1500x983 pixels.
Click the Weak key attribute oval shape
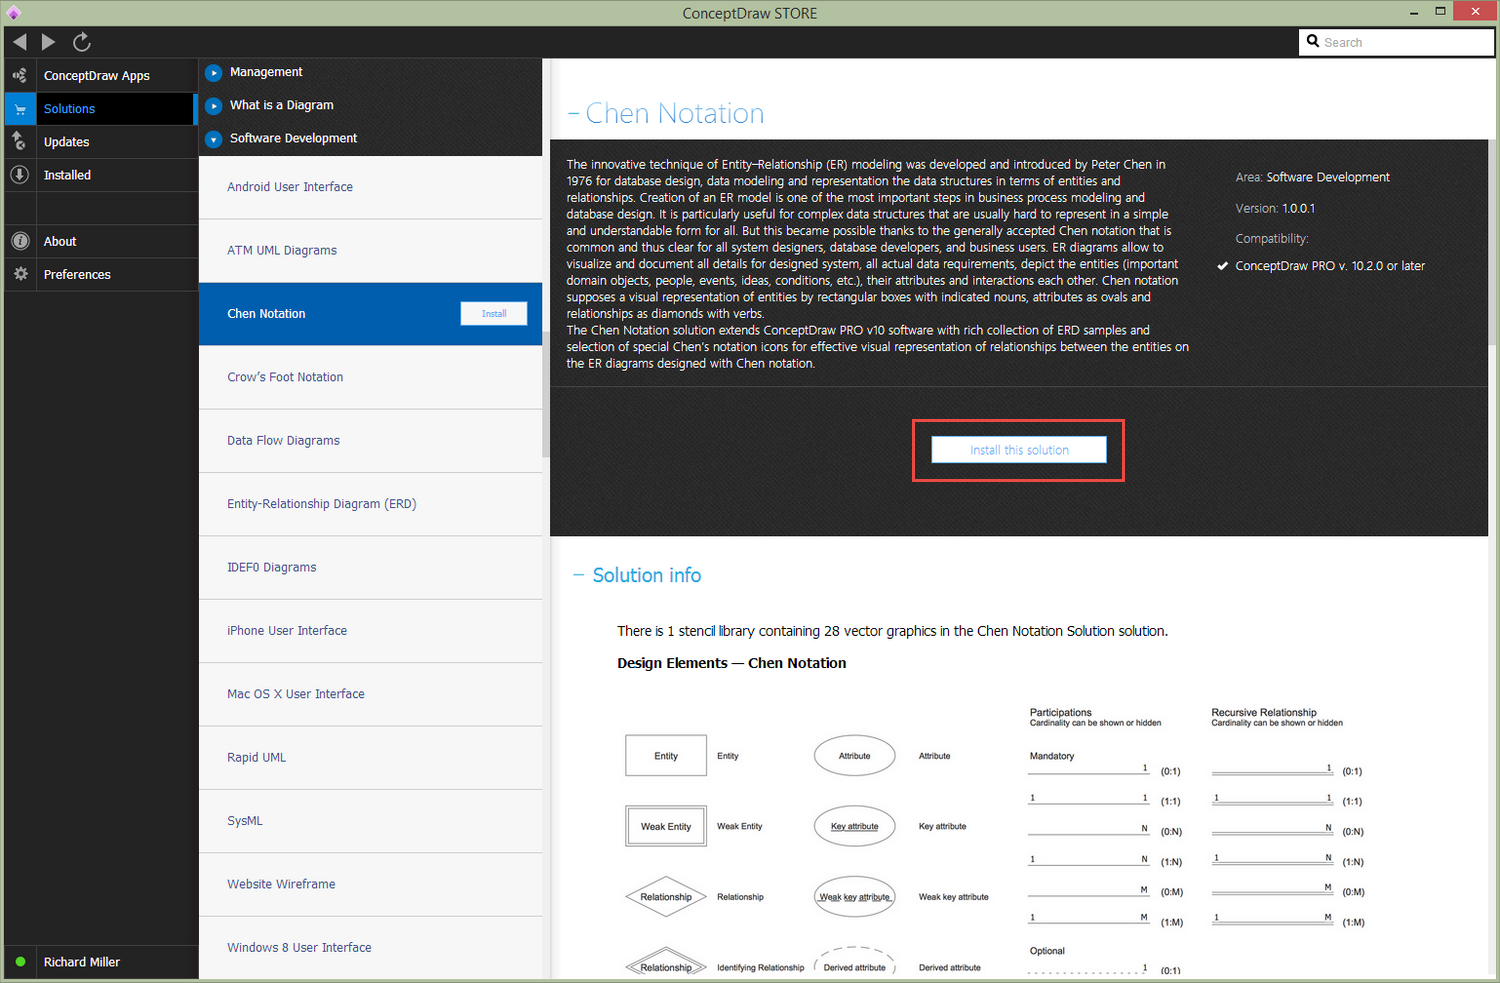[x=855, y=897]
